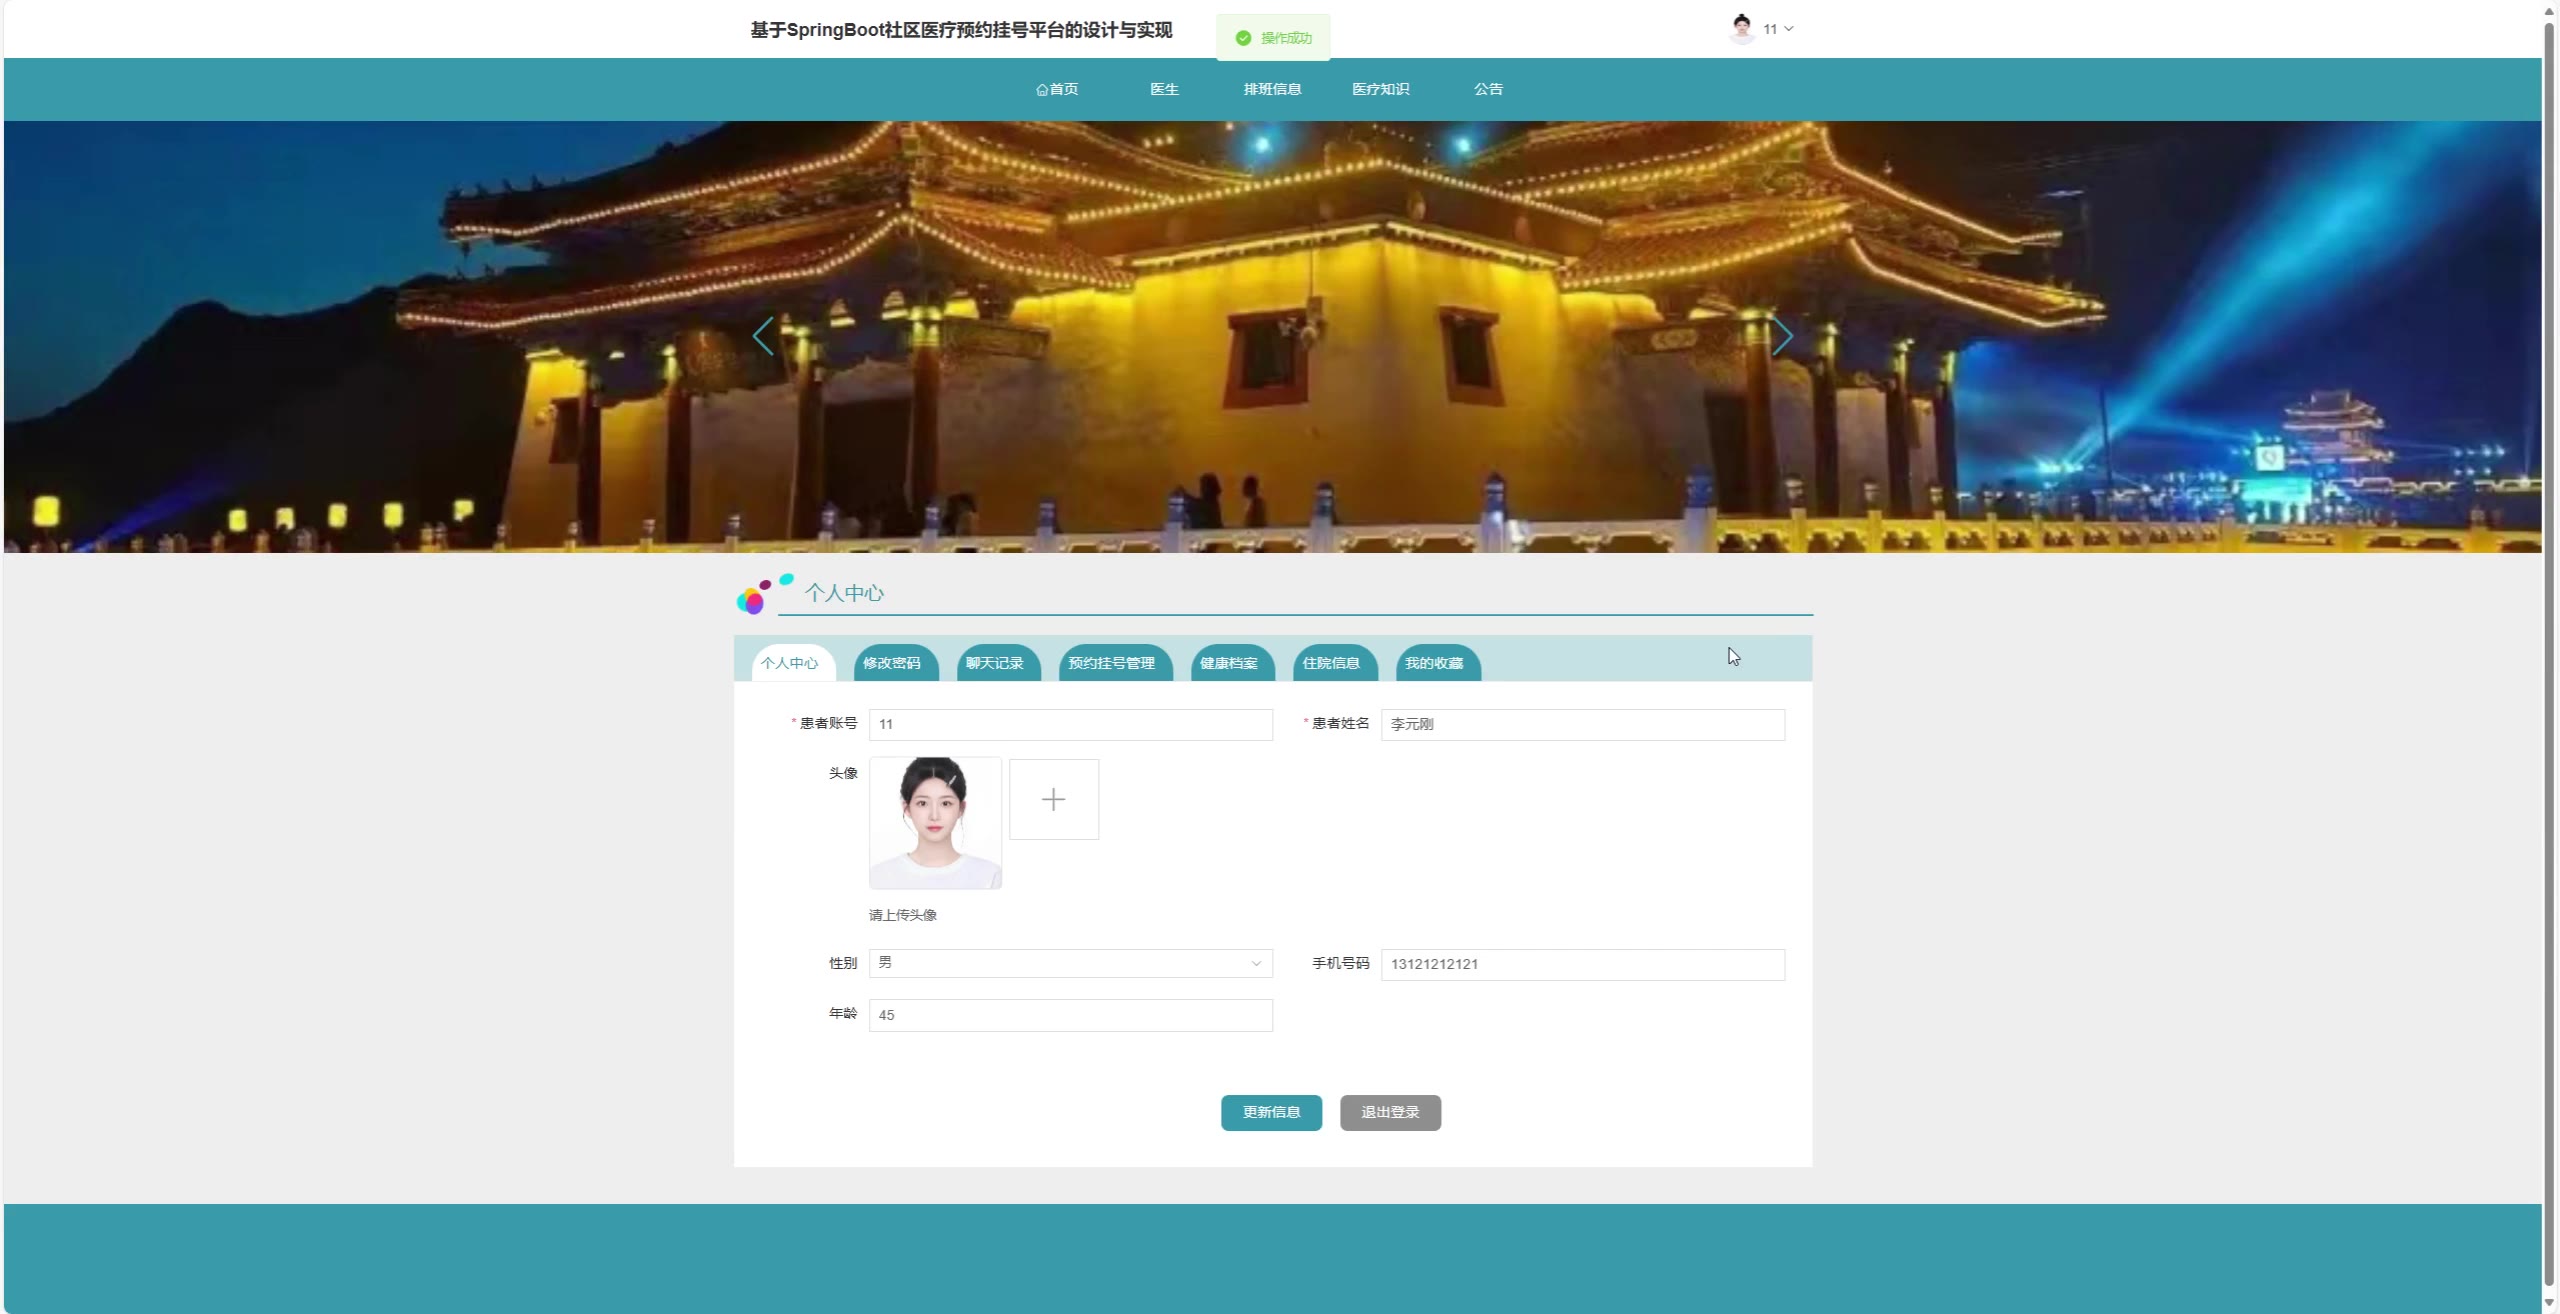Click the colorful dots logo beside 个人中心
This screenshot has height=1314, width=2560.
tap(754, 597)
